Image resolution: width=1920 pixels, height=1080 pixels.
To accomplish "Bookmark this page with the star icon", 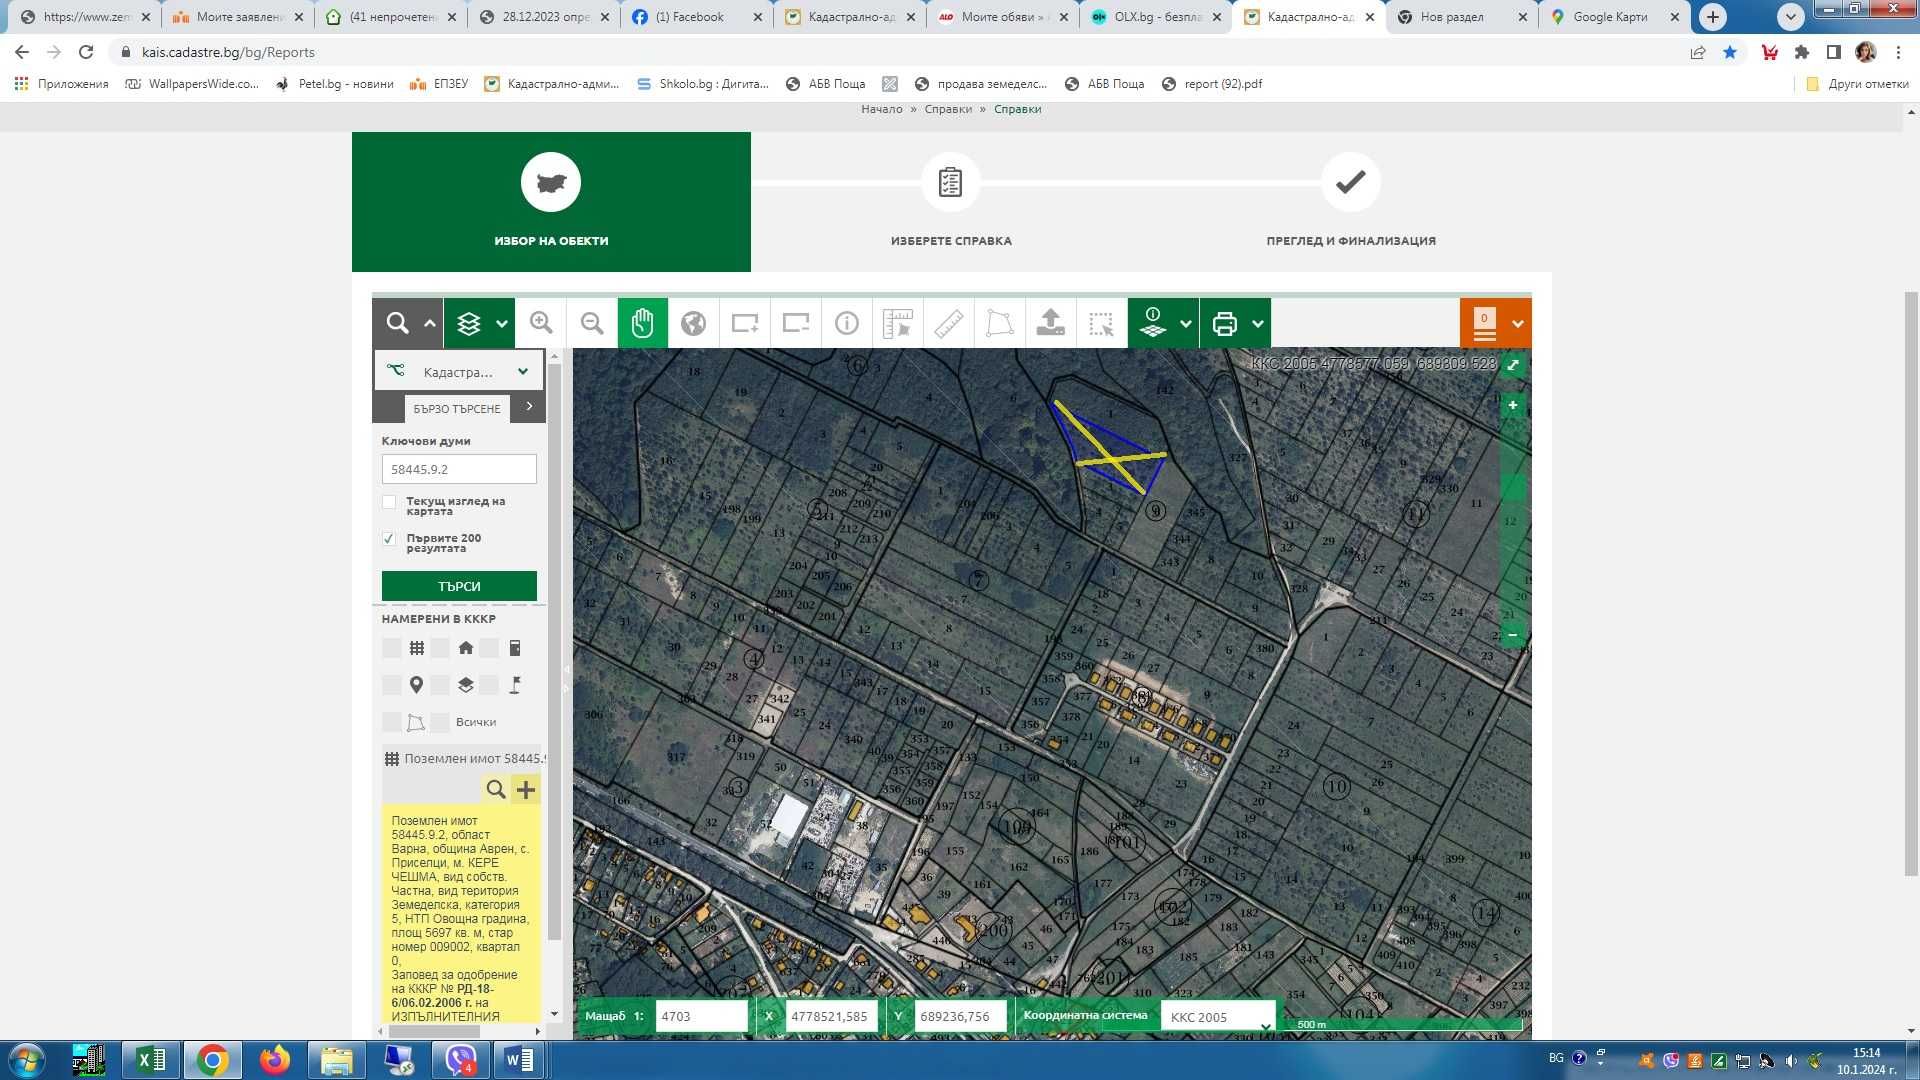I will point(1730,52).
